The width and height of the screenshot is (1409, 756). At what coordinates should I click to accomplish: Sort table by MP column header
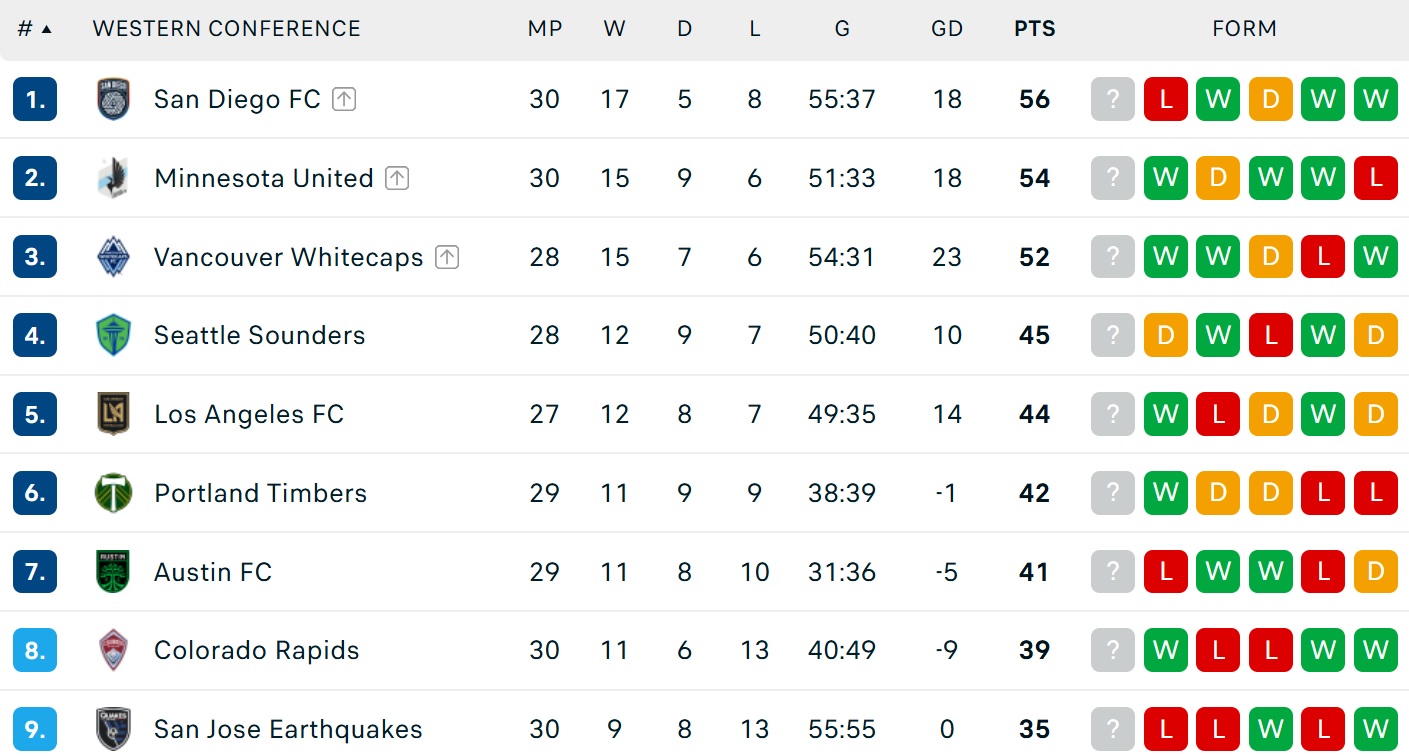tap(545, 29)
